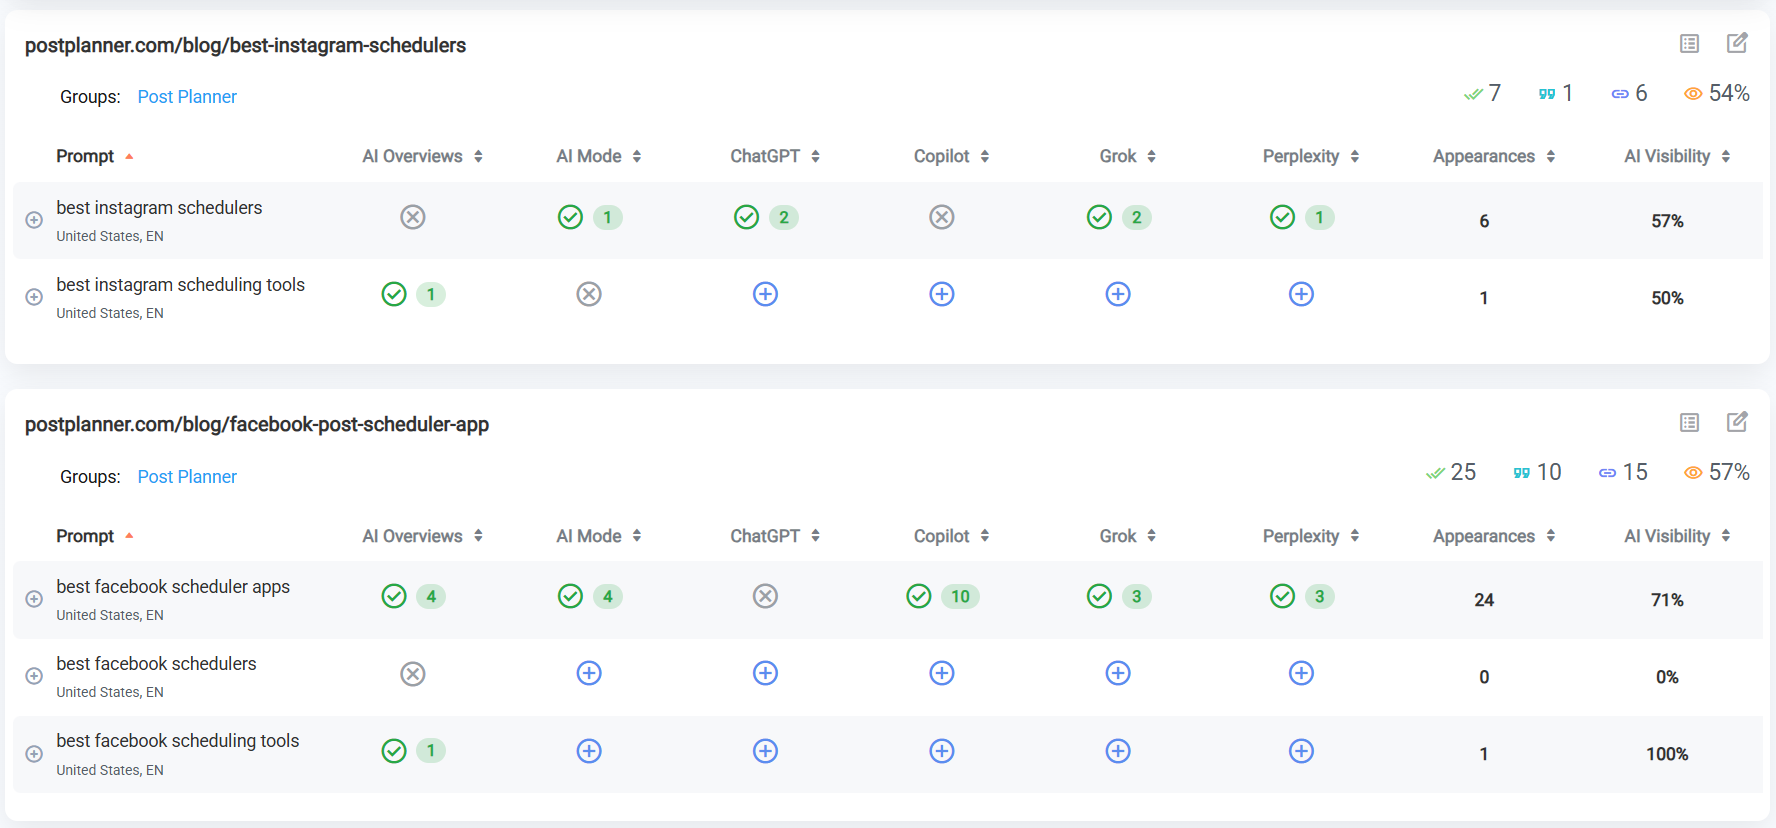Open list icon on best-instagram-schedulers page card
1776x828 pixels.
1689,43
